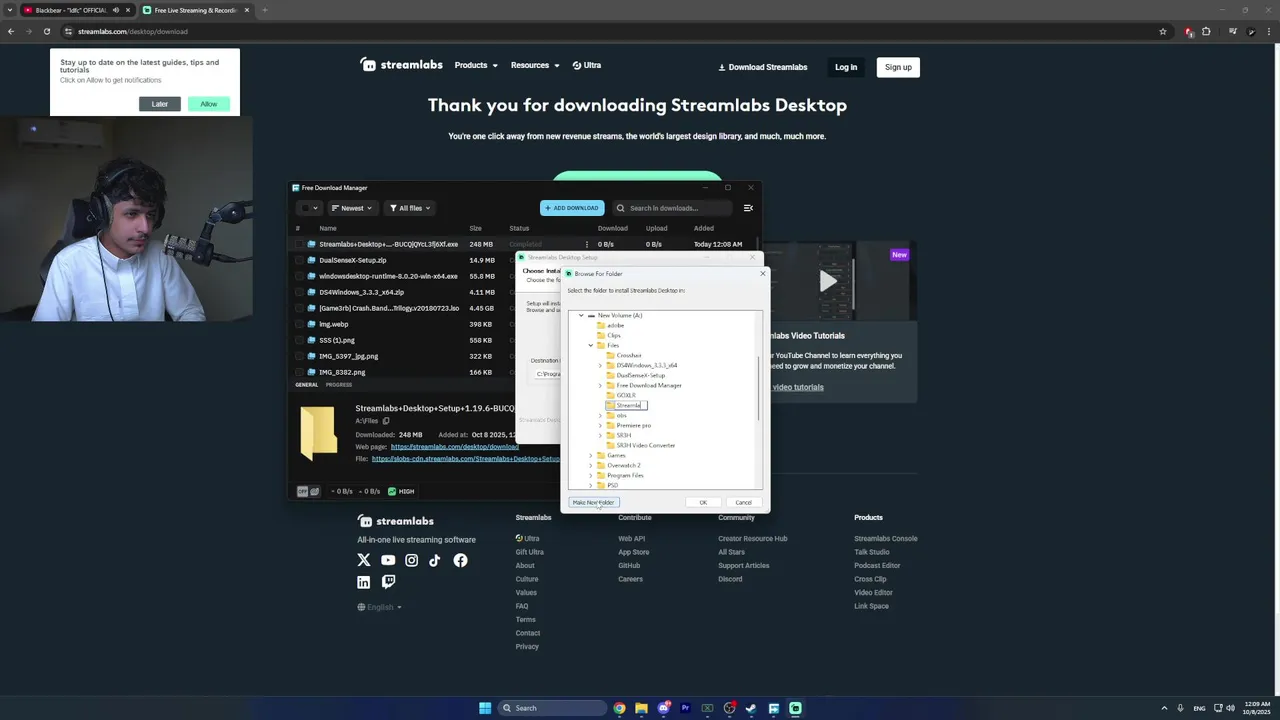This screenshot has height=720, width=1280.
Task: Tick checkbox for SSS (1).png download
Action: click(298, 340)
